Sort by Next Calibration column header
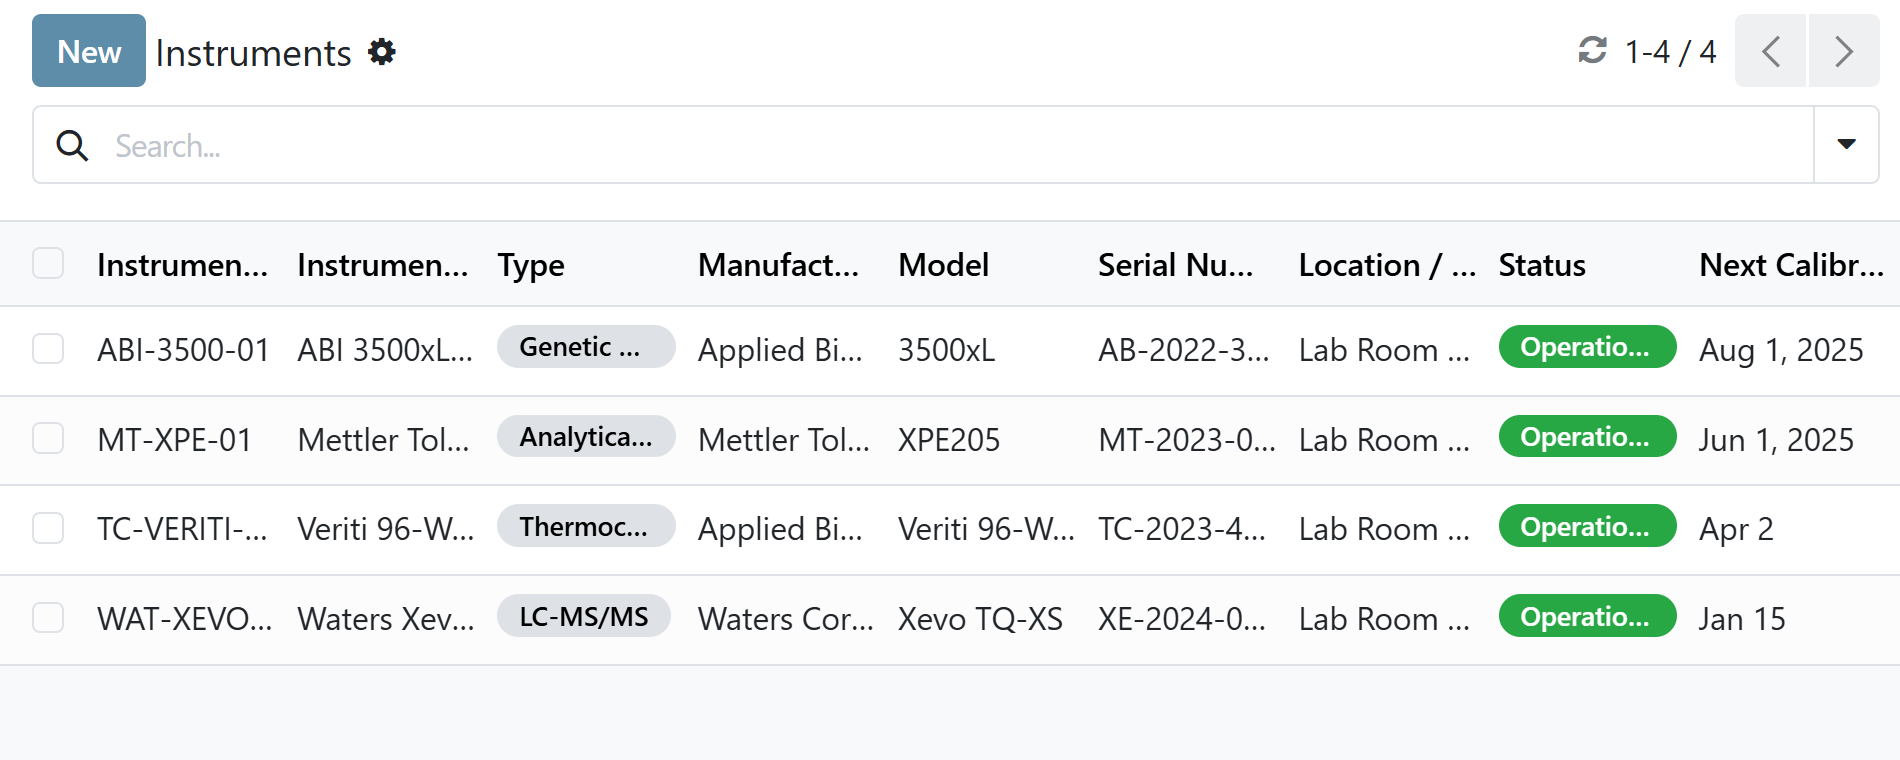This screenshot has height=760, width=1900. click(1790, 265)
